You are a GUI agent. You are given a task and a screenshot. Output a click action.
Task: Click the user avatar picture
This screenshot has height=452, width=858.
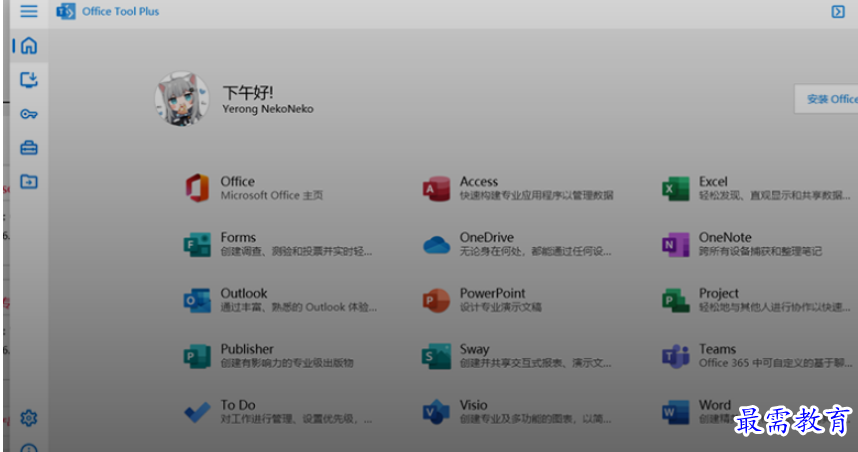pos(182,98)
